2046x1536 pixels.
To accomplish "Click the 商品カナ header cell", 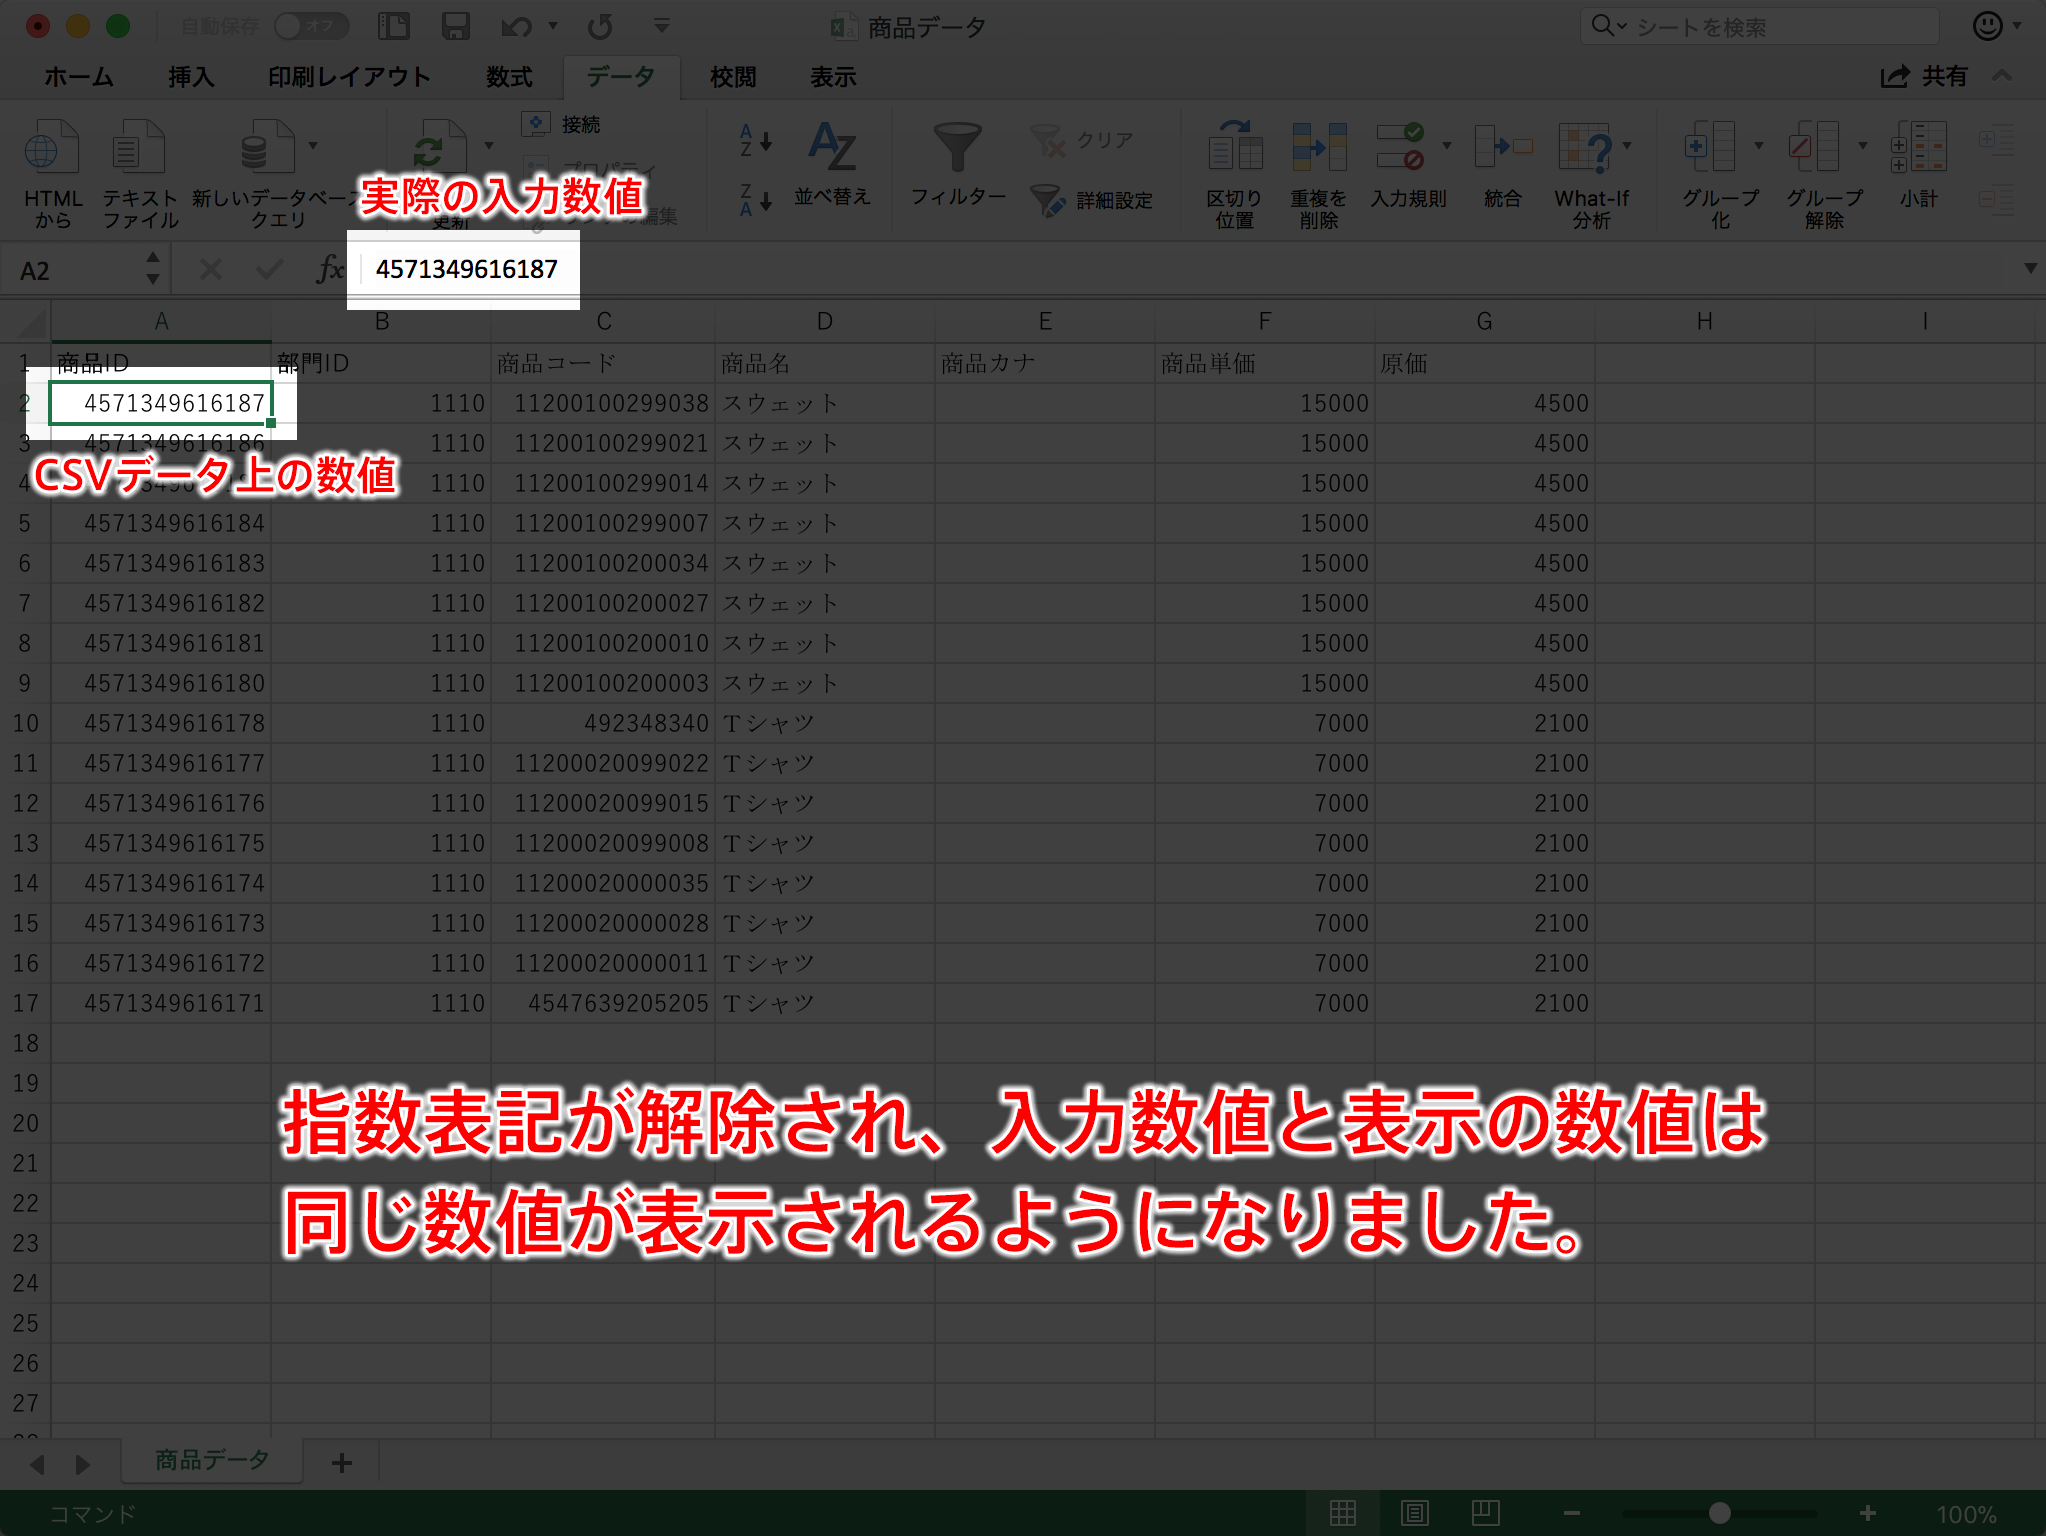I will pyautogui.click(x=1044, y=363).
